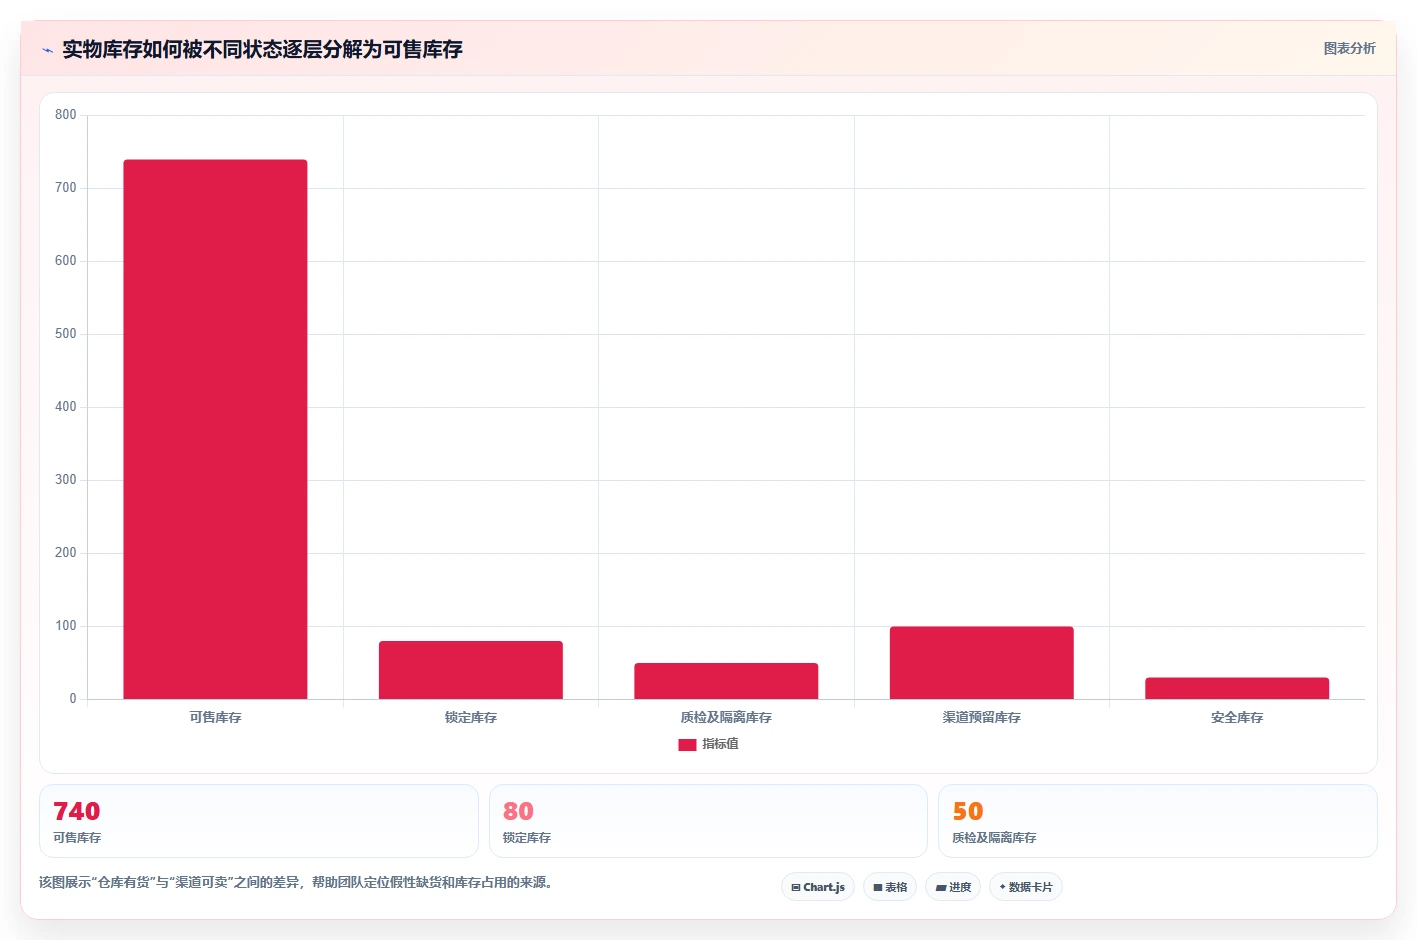Click the 600 y-axis tick label
Viewport: 1417px width, 940px height.
pos(66,261)
